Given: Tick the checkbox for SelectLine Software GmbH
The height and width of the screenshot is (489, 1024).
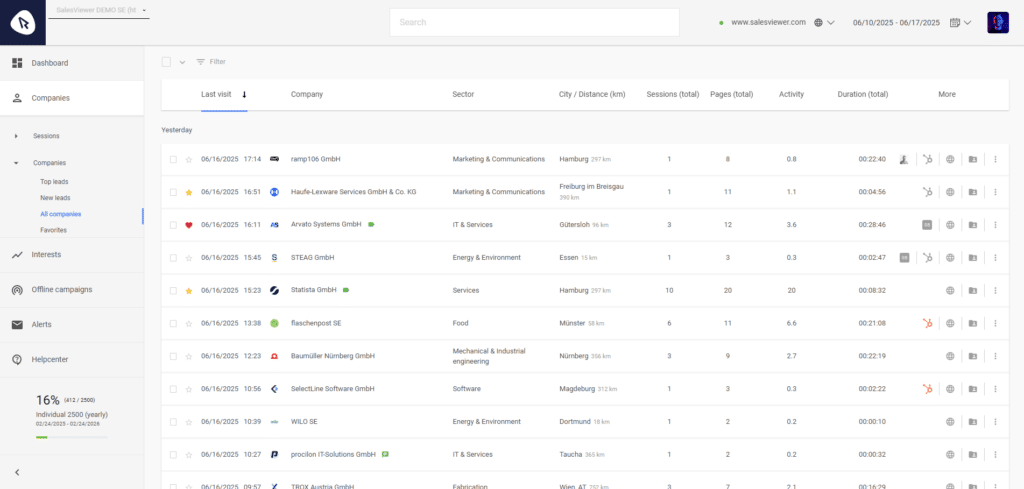Looking at the screenshot, I should click(173, 388).
